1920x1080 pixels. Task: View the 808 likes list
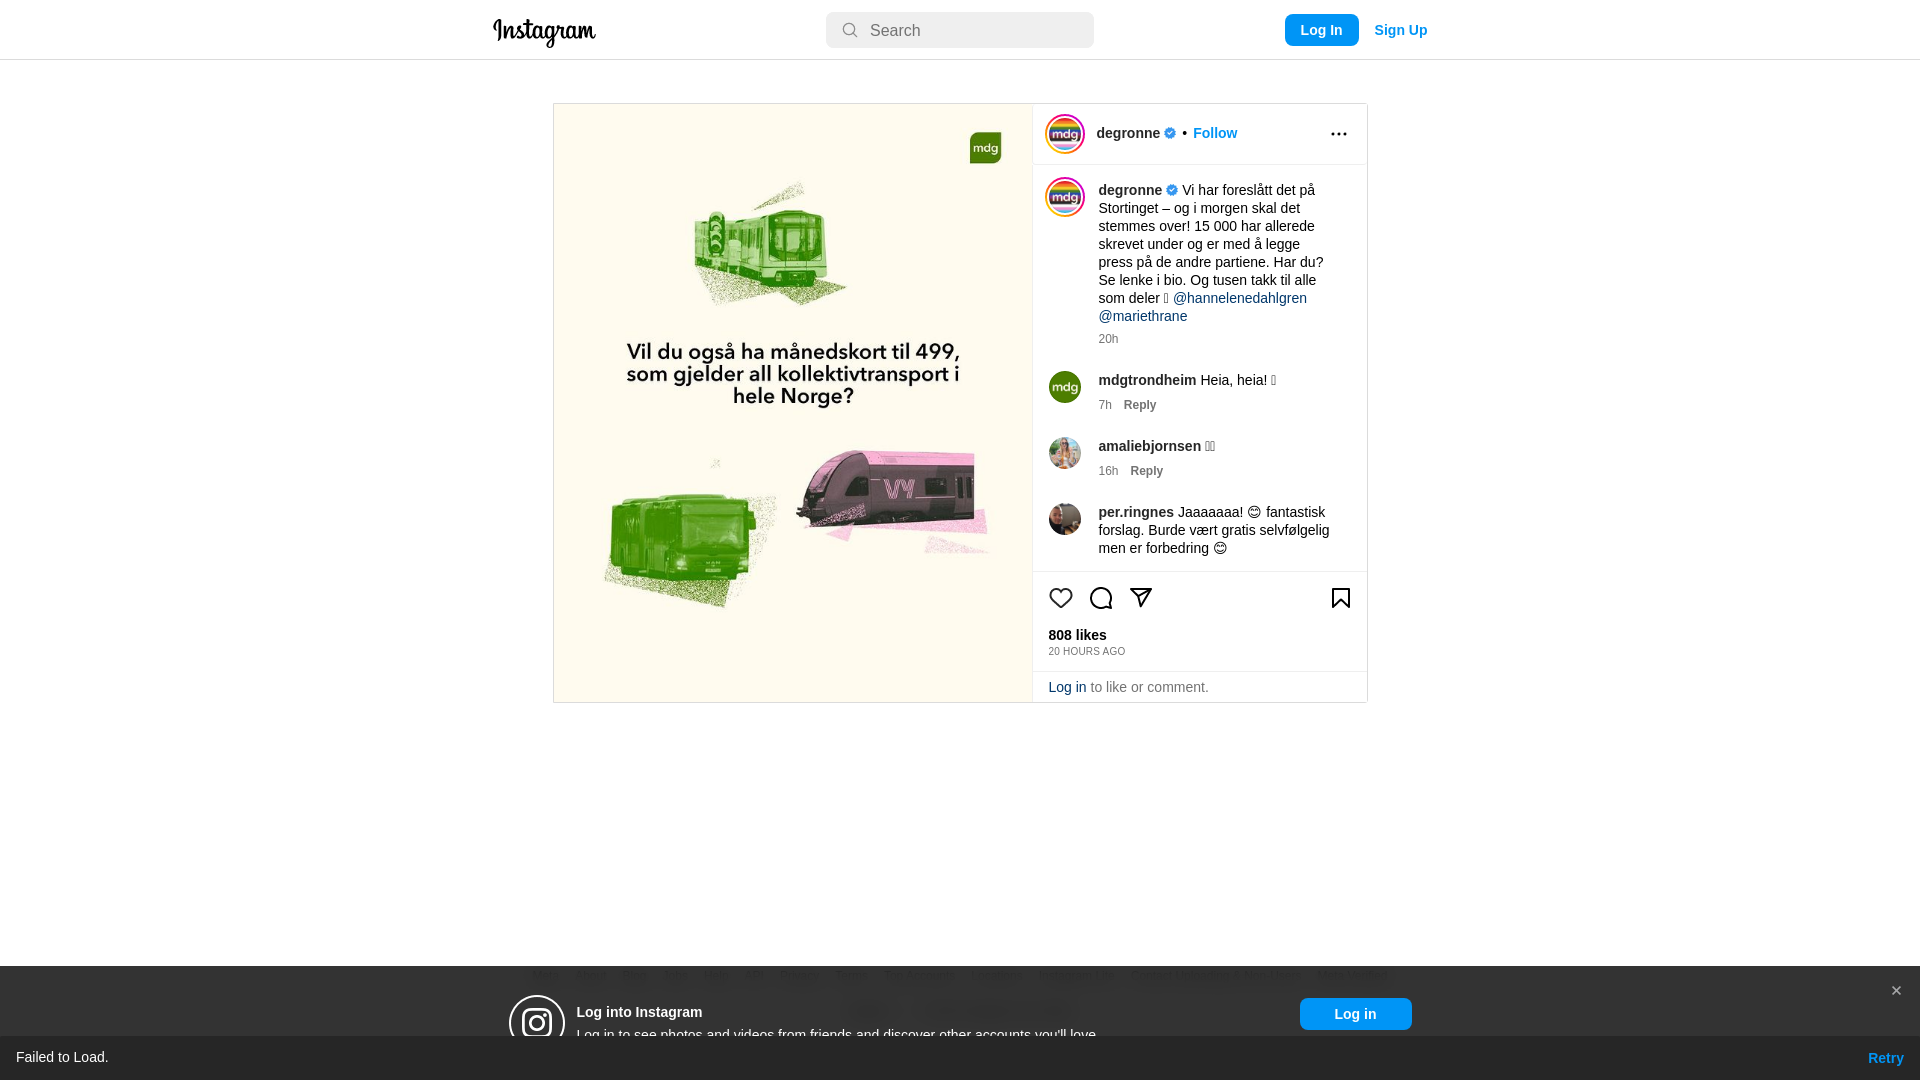tap(1078, 635)
